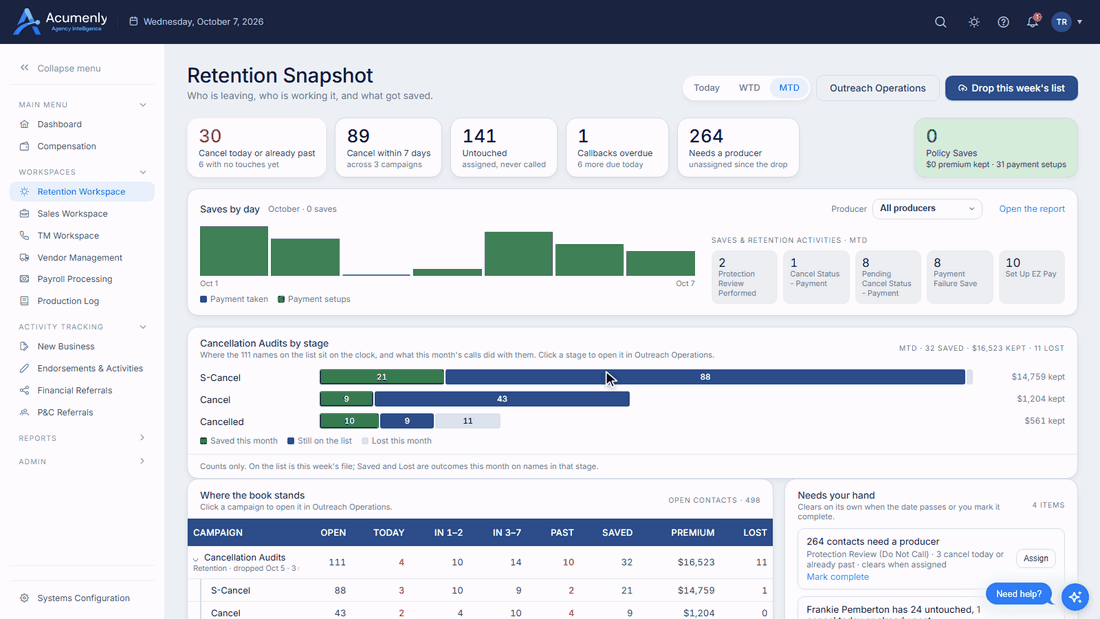1100x619 pixels.
Task: Select the MTD time range
Action: click(789, 88)
